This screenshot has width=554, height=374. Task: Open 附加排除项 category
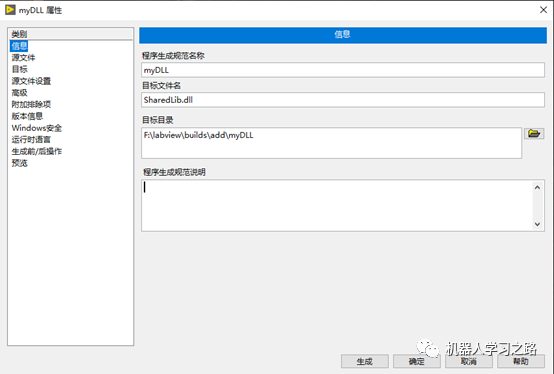click(31, 104)
